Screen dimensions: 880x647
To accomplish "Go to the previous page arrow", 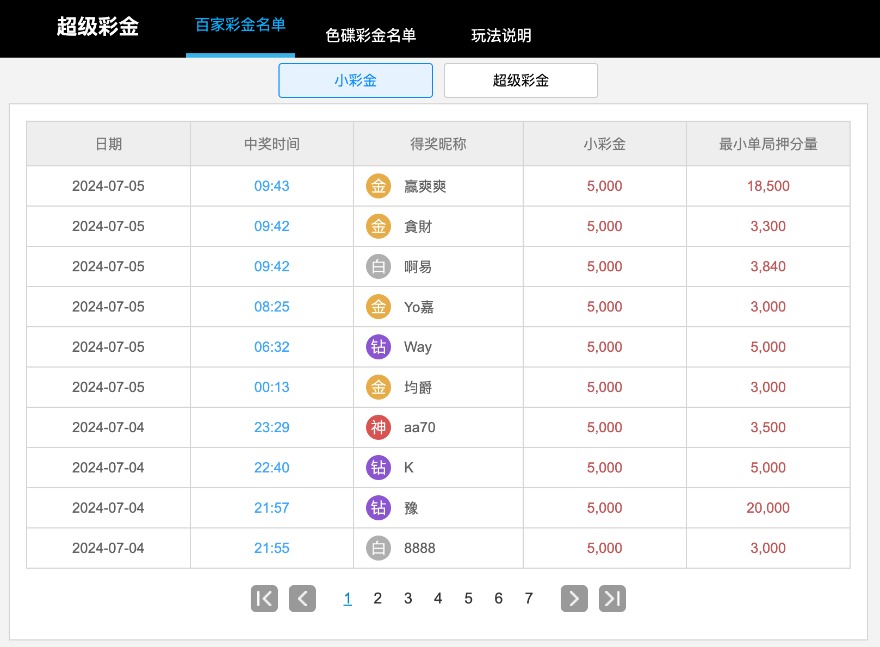I will tap(302, 599).
